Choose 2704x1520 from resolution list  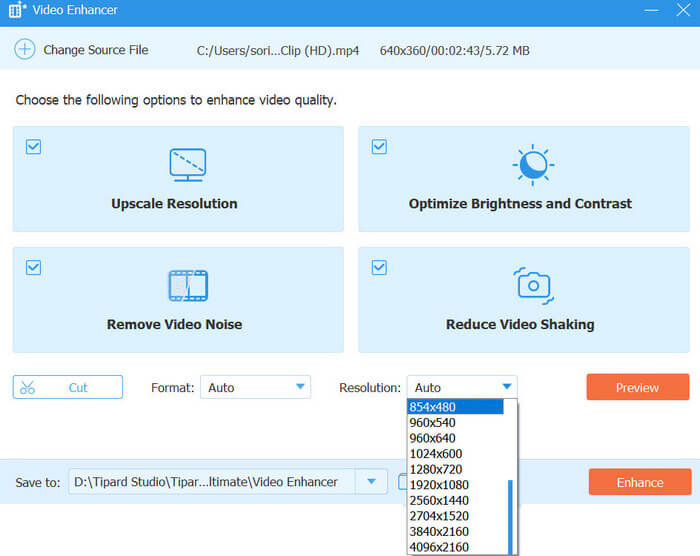(x=455, y=516)
